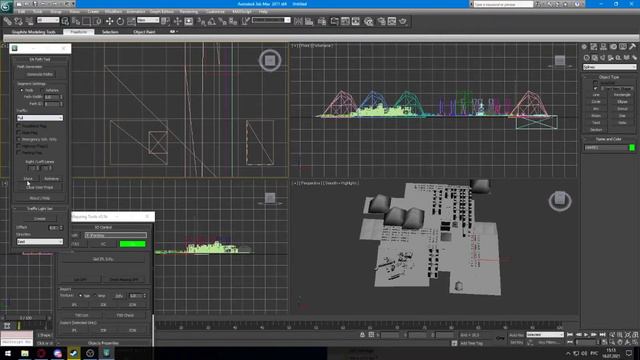640x360 pixels.
Task: Open the Modifiers menu
Action: coord(113,11)
